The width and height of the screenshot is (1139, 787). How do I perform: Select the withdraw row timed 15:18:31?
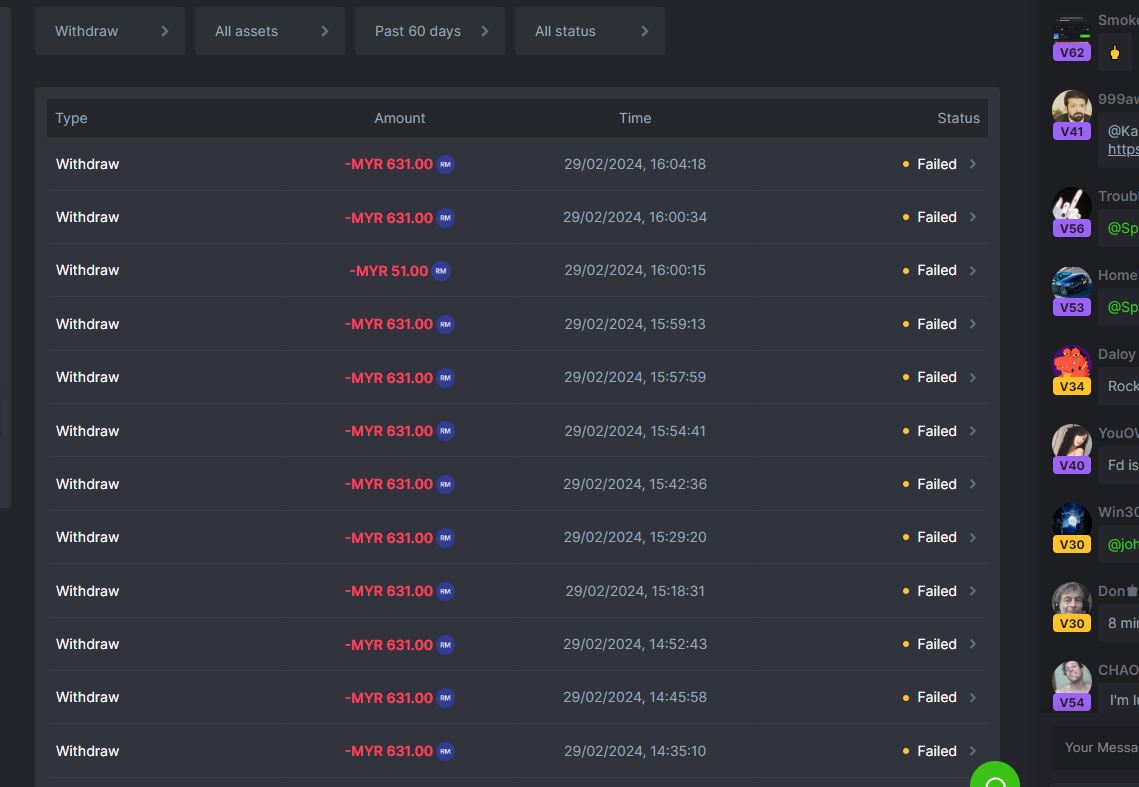(x=516, y=591)
